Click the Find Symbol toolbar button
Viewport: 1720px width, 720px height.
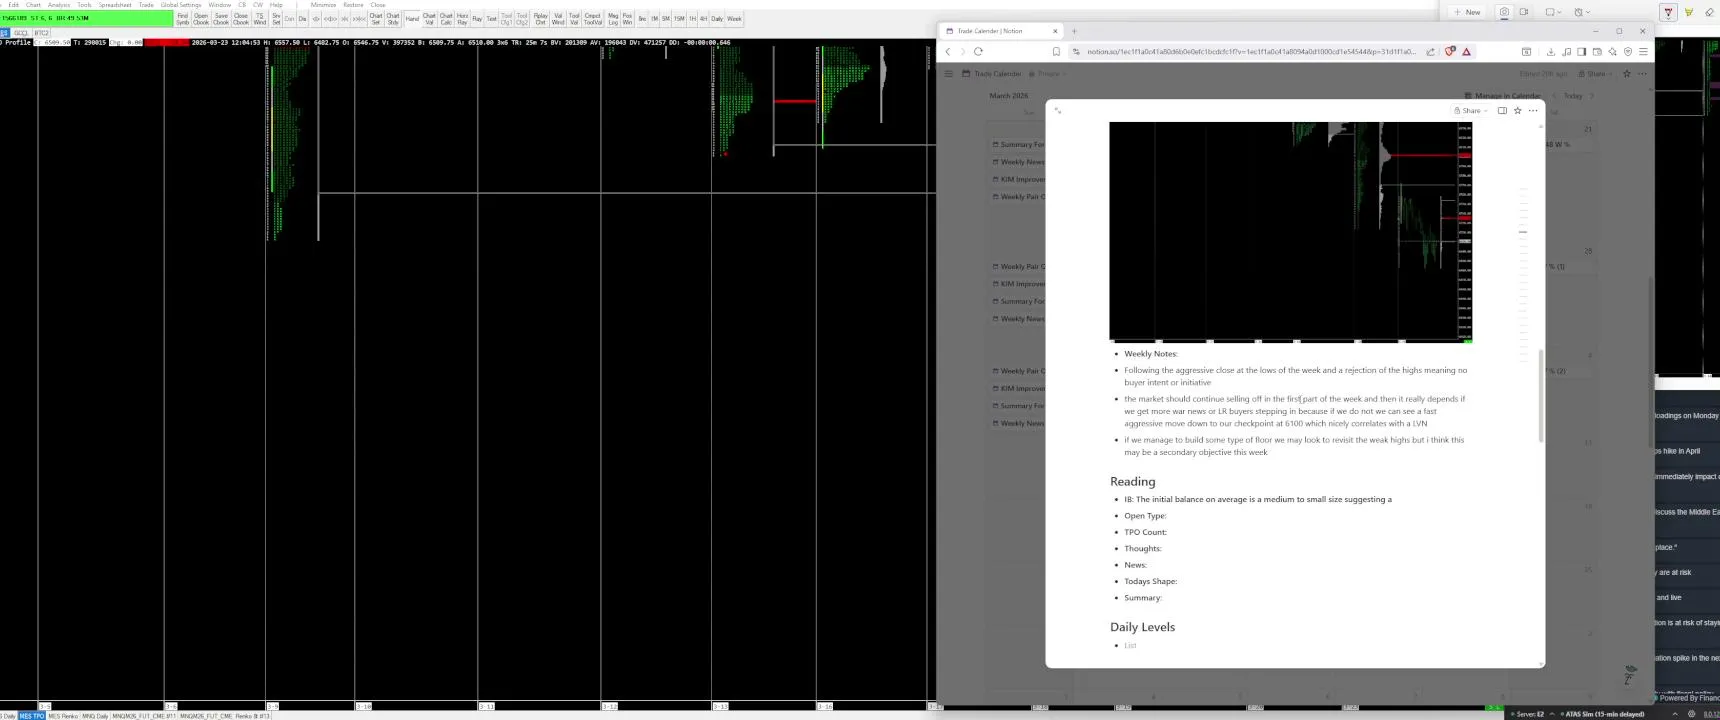click(x=182, y=18)
